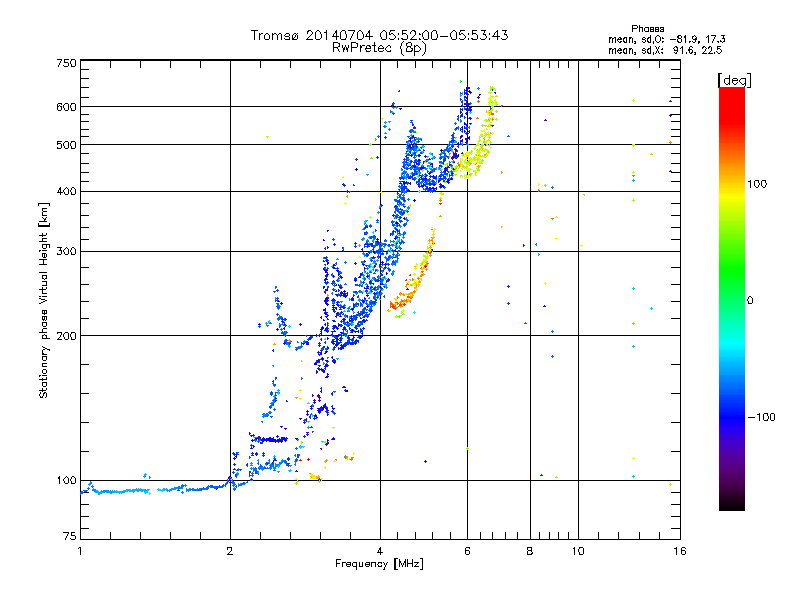Click the y-axis tick label 500
Screen dimensions: 800x600
pyautogui.click(x=67, y=145)
